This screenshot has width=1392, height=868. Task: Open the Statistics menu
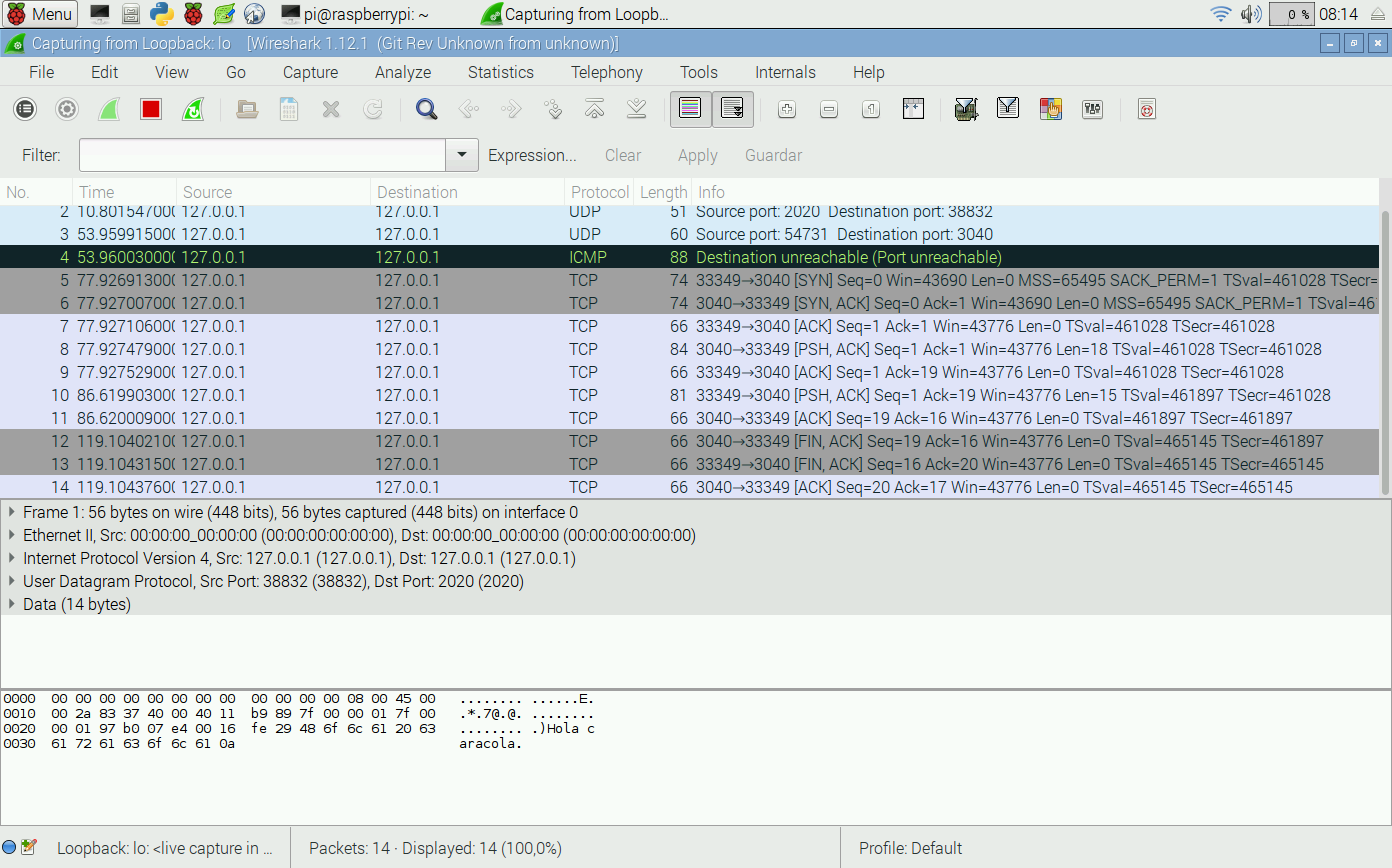[x=500, y=72]
